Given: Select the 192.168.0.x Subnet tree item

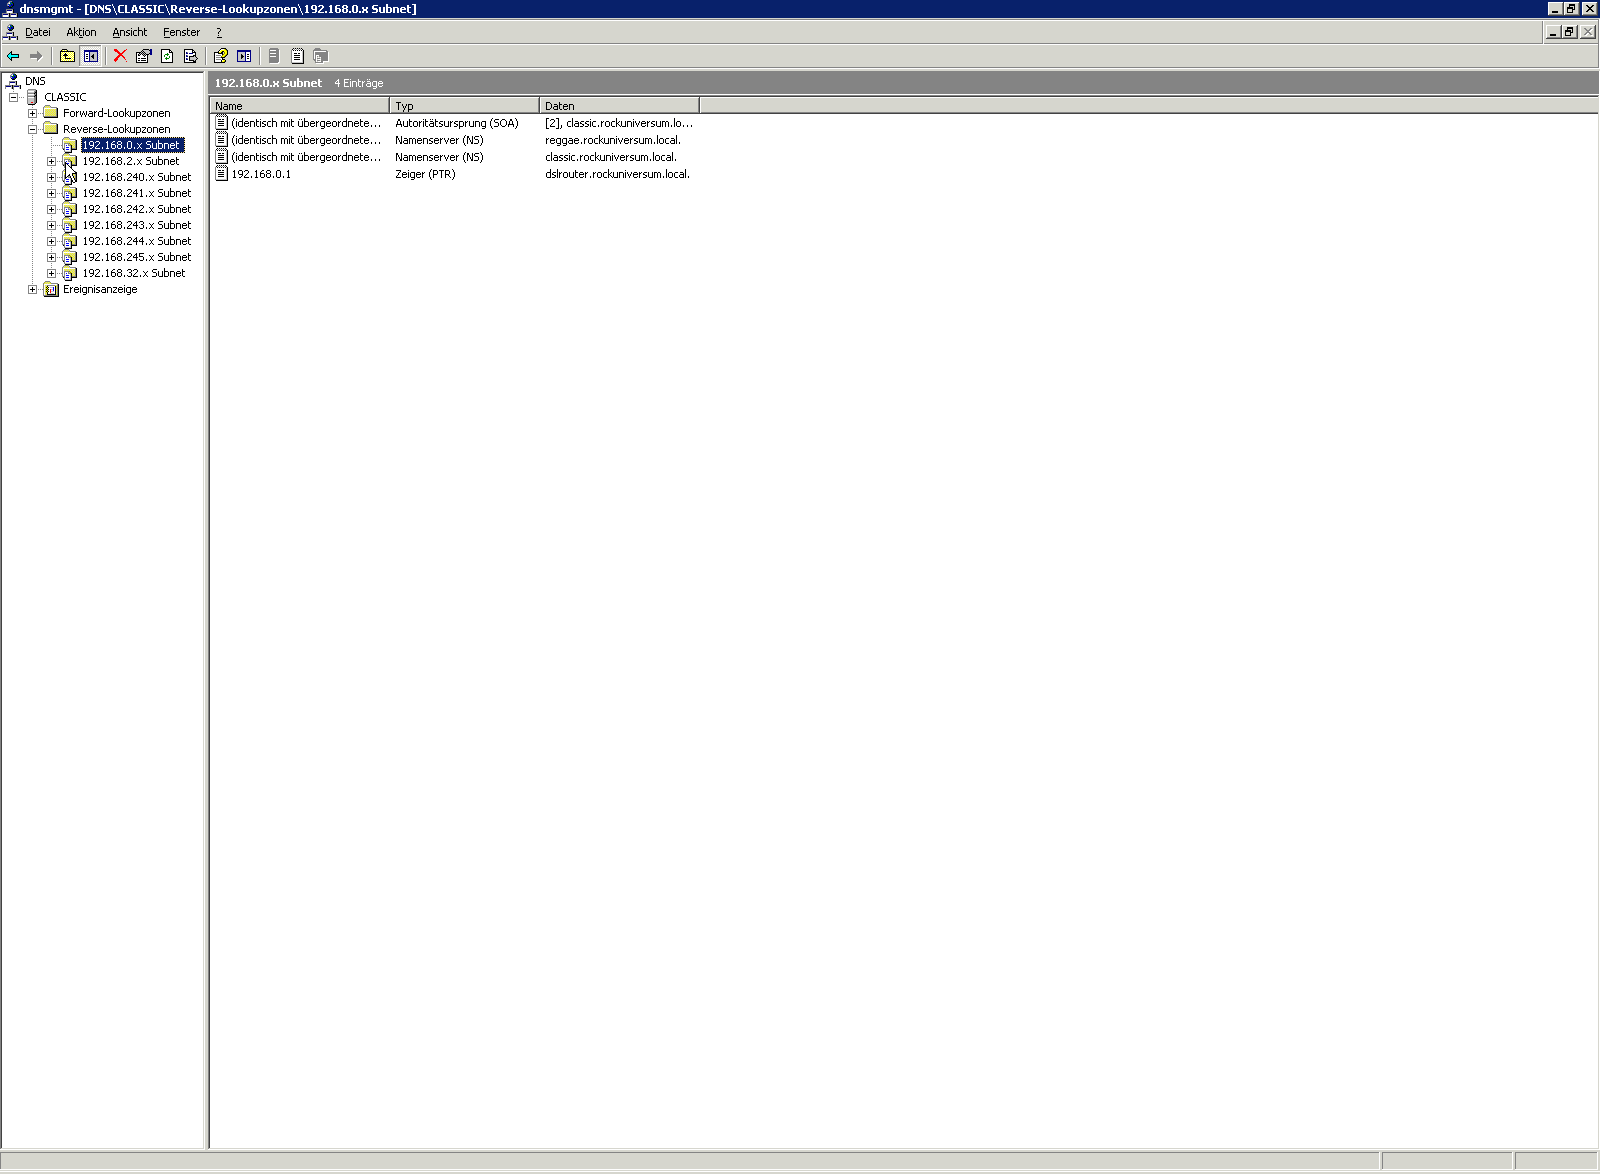Looking at the screenshot, I should (132, 145).
